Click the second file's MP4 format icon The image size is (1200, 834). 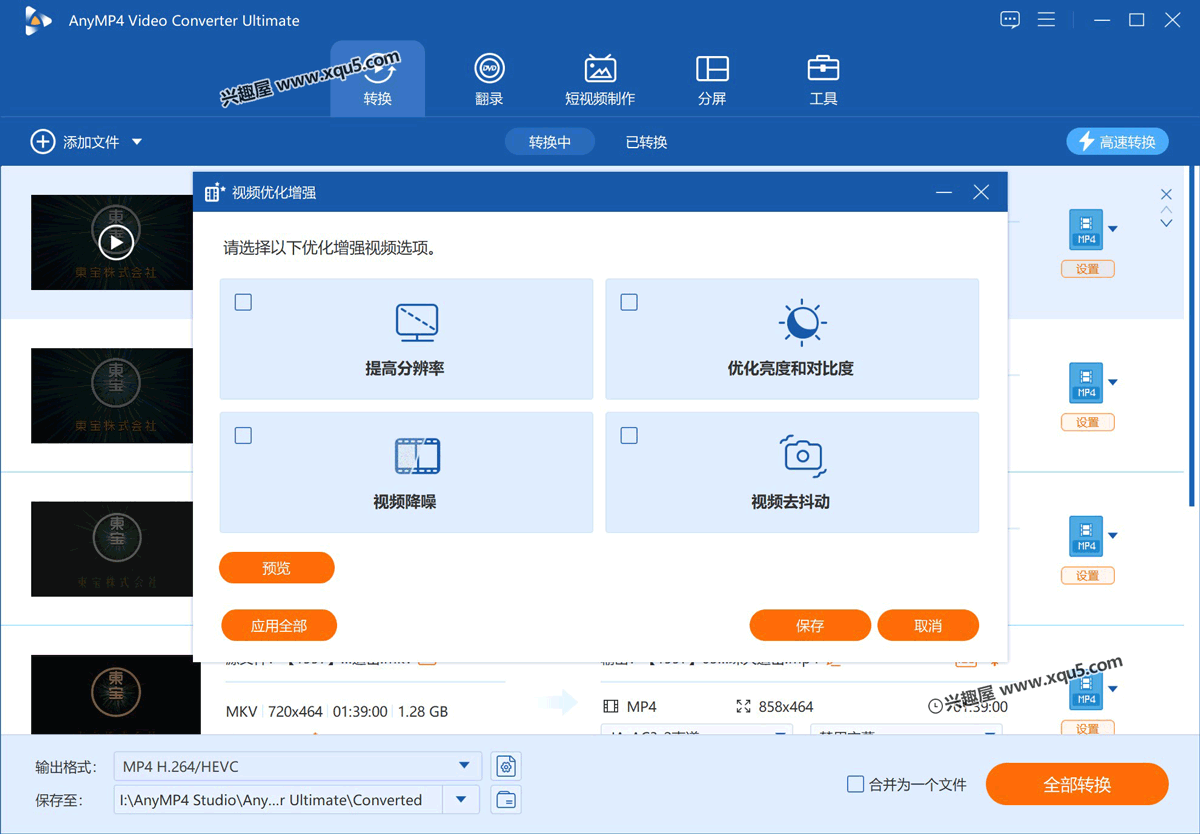pyautogui.click(x=1086, y=382)
